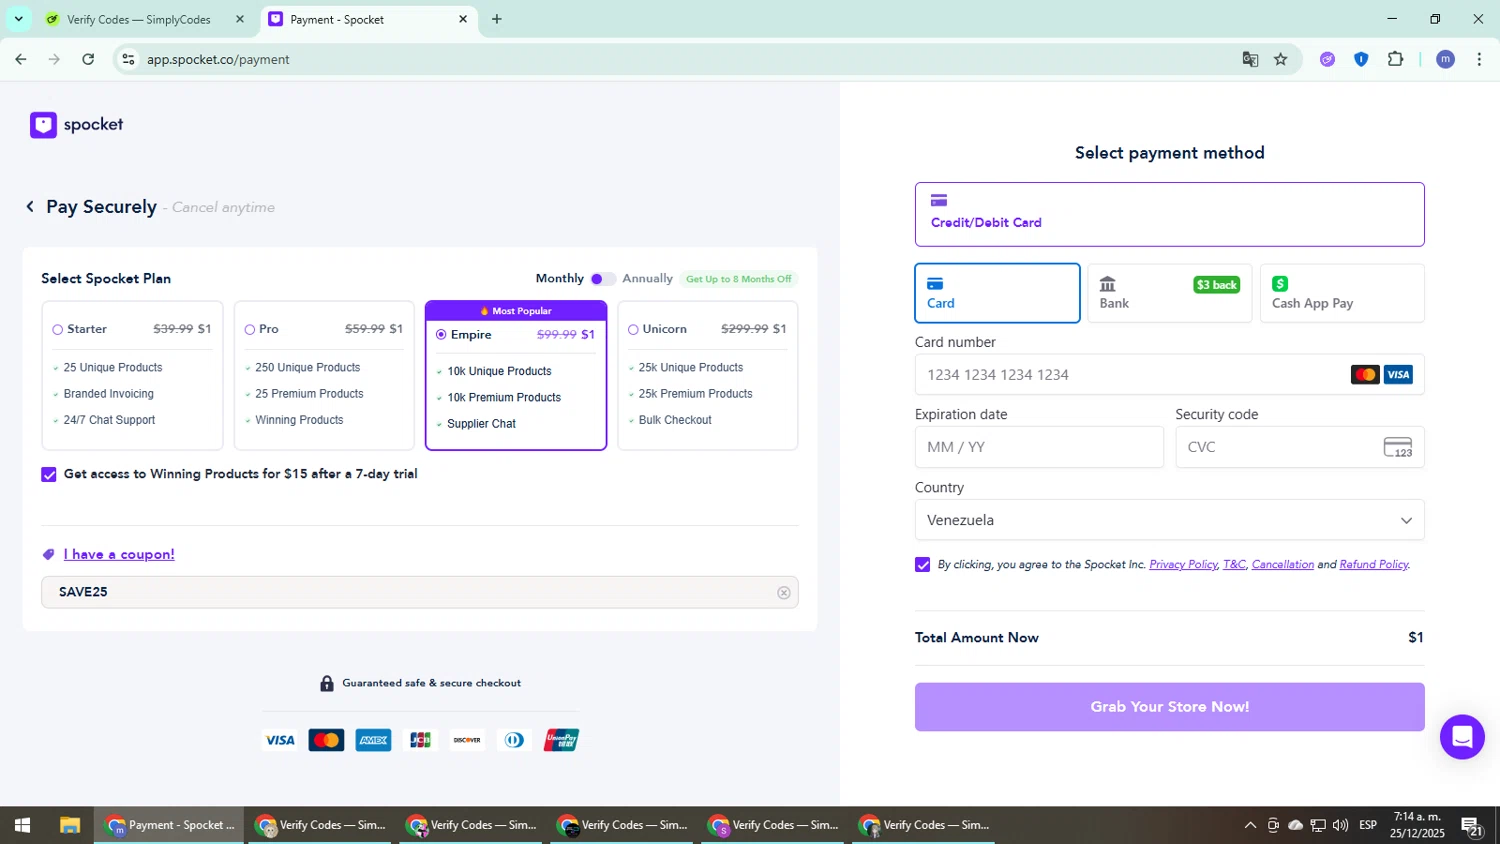
Task: Navigate back in browser
Action: [21, 59]
